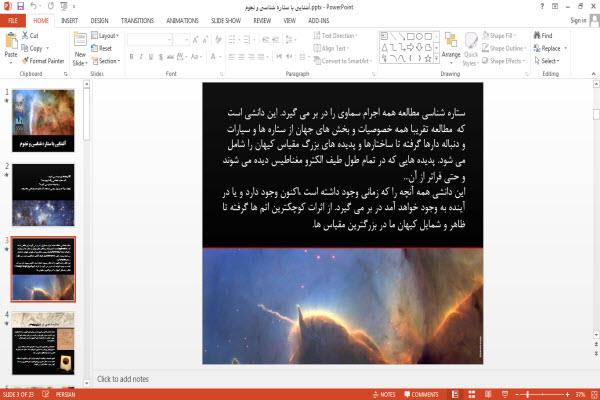
Task: Select slide 2 thumbnail
Action: pyautogui.click(x=43, y=195)
